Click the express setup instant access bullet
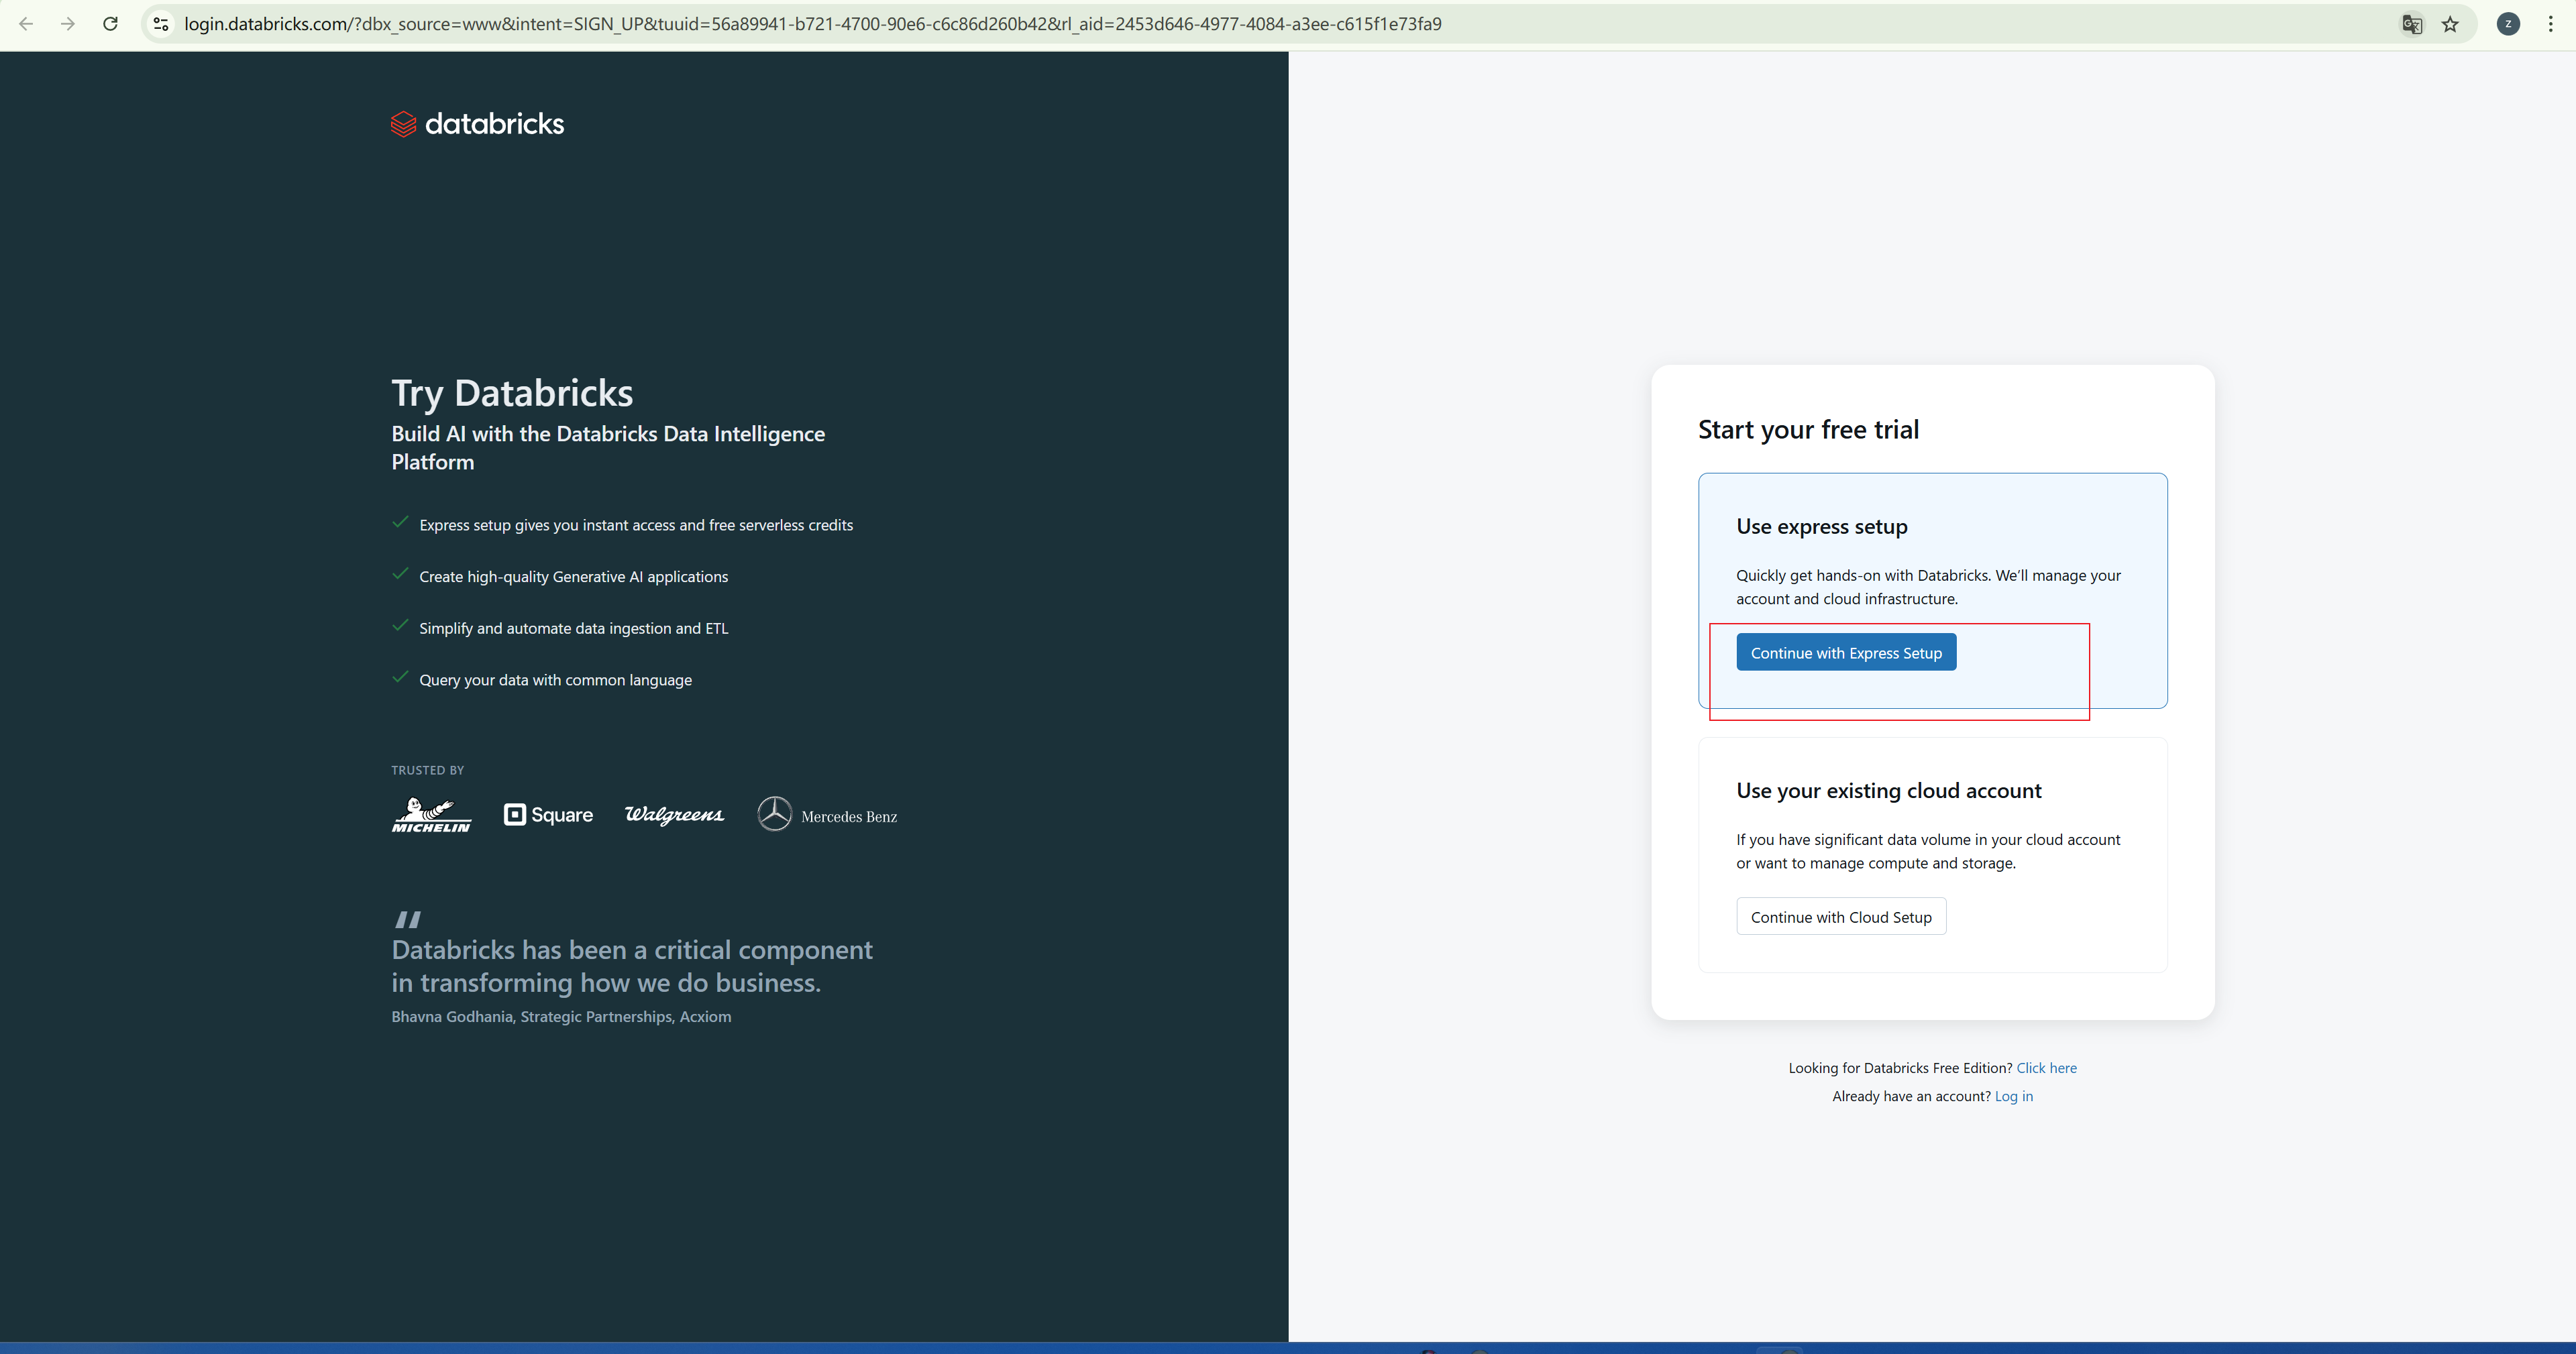The image size is (2576, 1354). click(636, 525)
